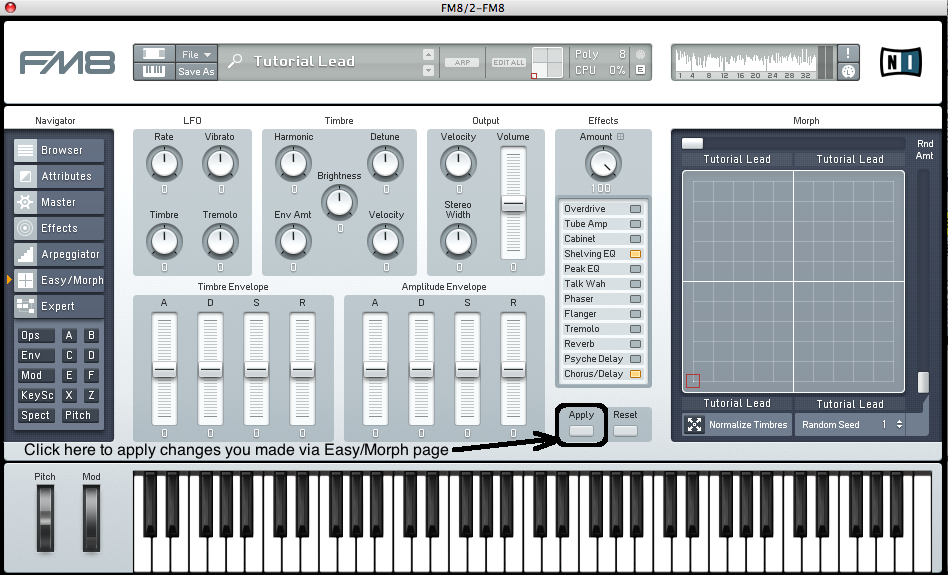948x575 pixels.
Task: Click the magnifier search icon
Action: [x=235, y=61]
